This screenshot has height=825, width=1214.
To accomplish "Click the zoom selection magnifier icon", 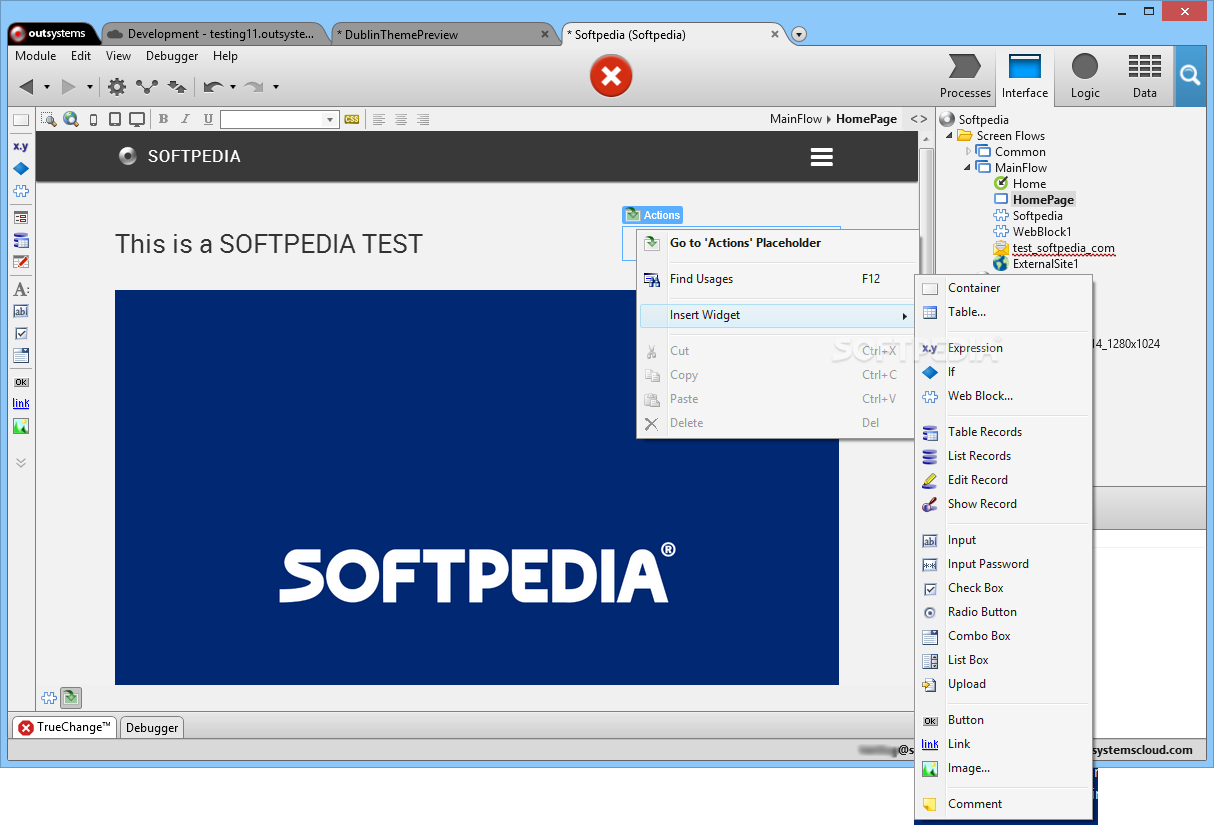I will [48, 119].
